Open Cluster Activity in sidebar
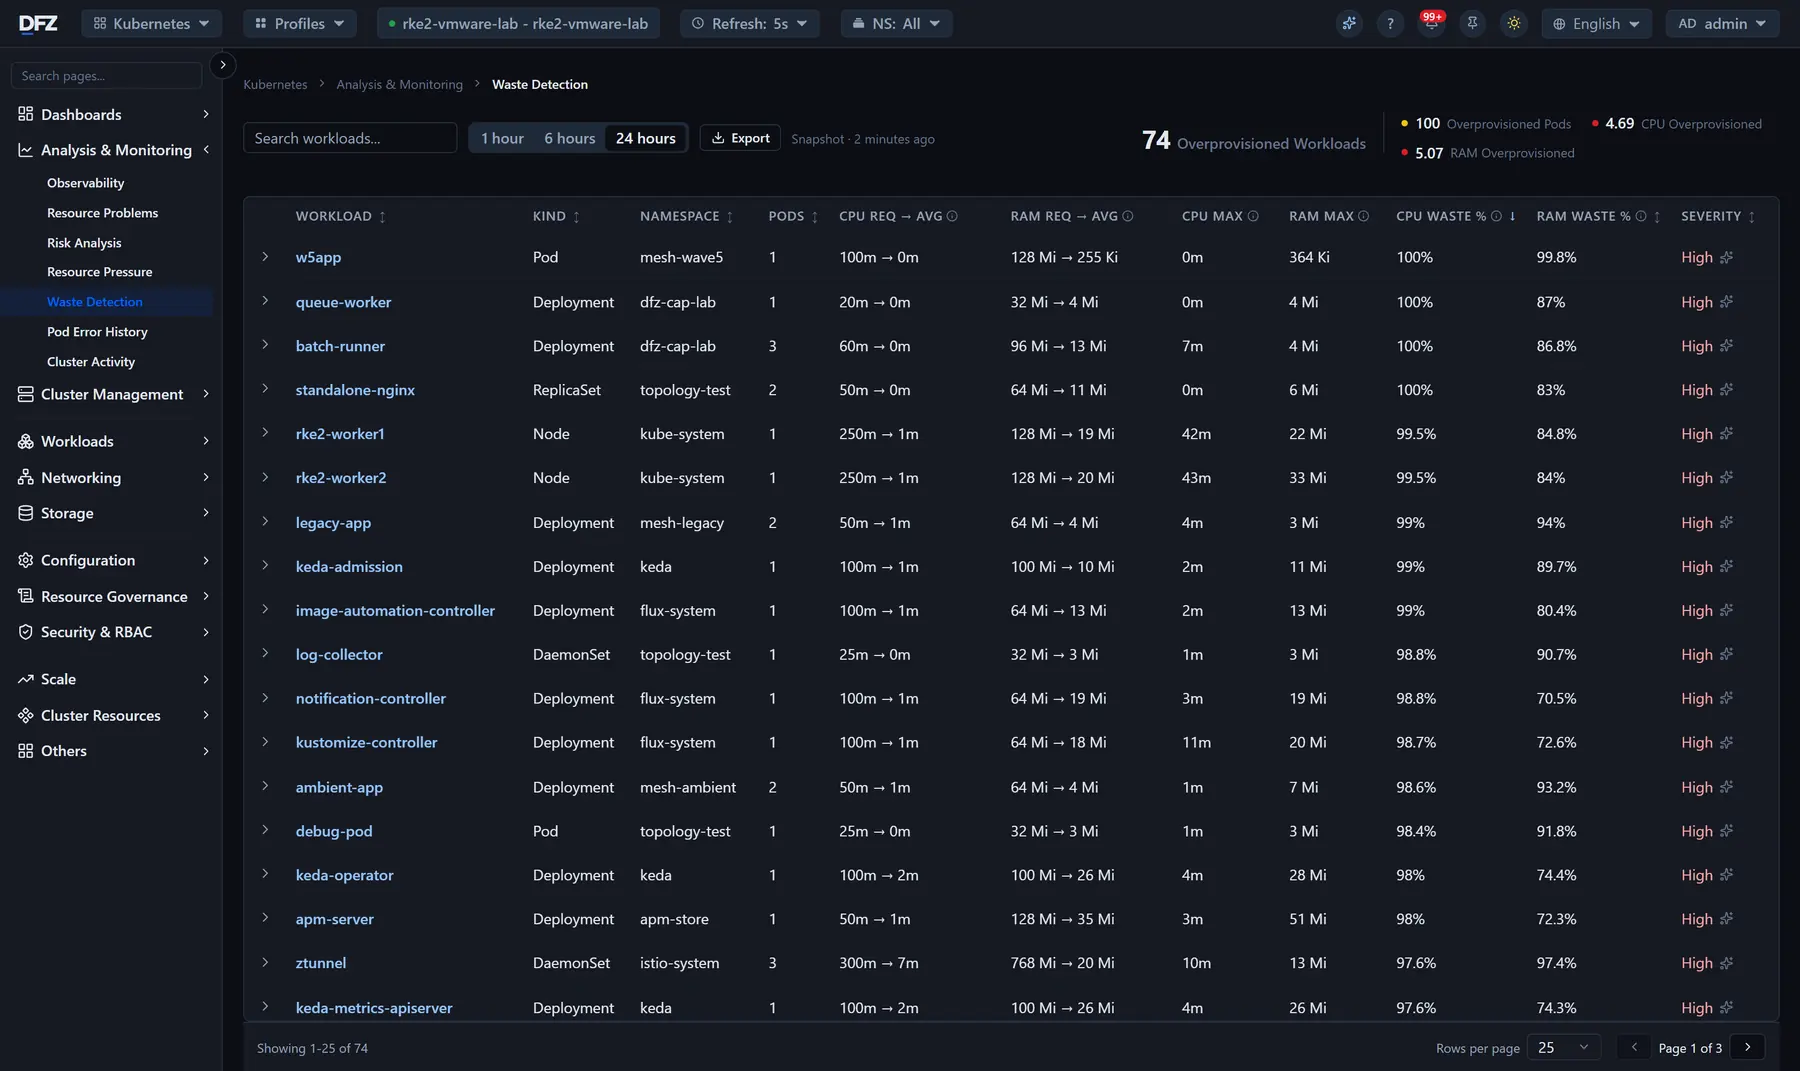1800x1071 pixels. (x=91, y=362)
